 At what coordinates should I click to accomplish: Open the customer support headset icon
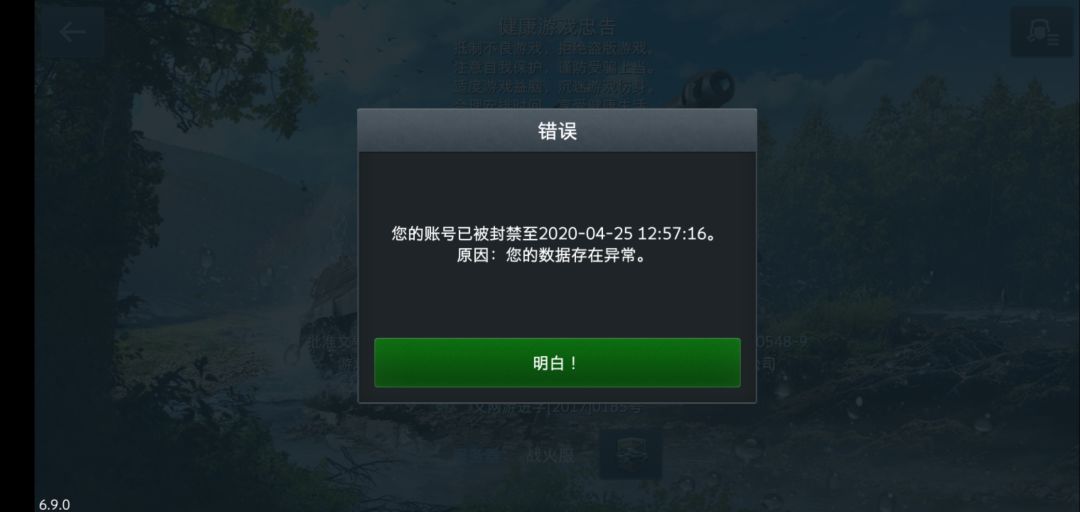(x=1041, y=32)
